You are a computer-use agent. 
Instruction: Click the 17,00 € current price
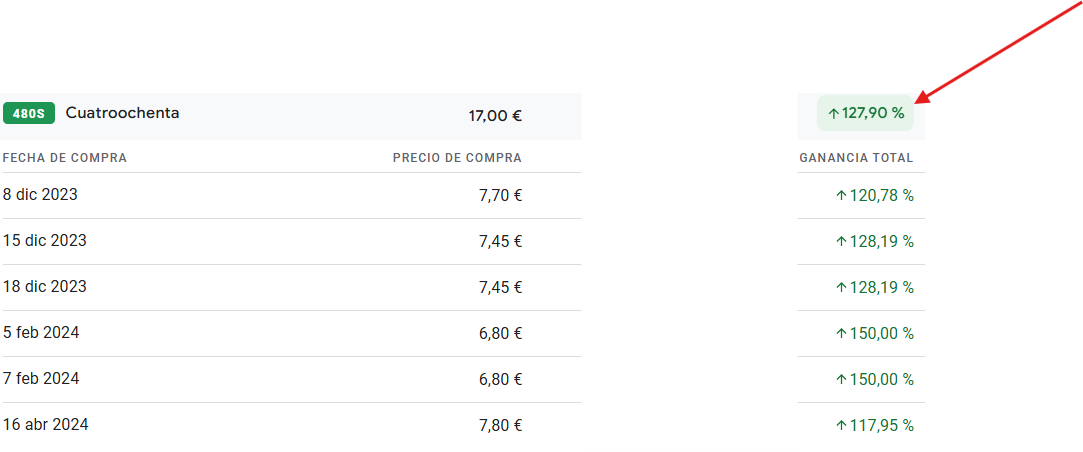(495, 115)
